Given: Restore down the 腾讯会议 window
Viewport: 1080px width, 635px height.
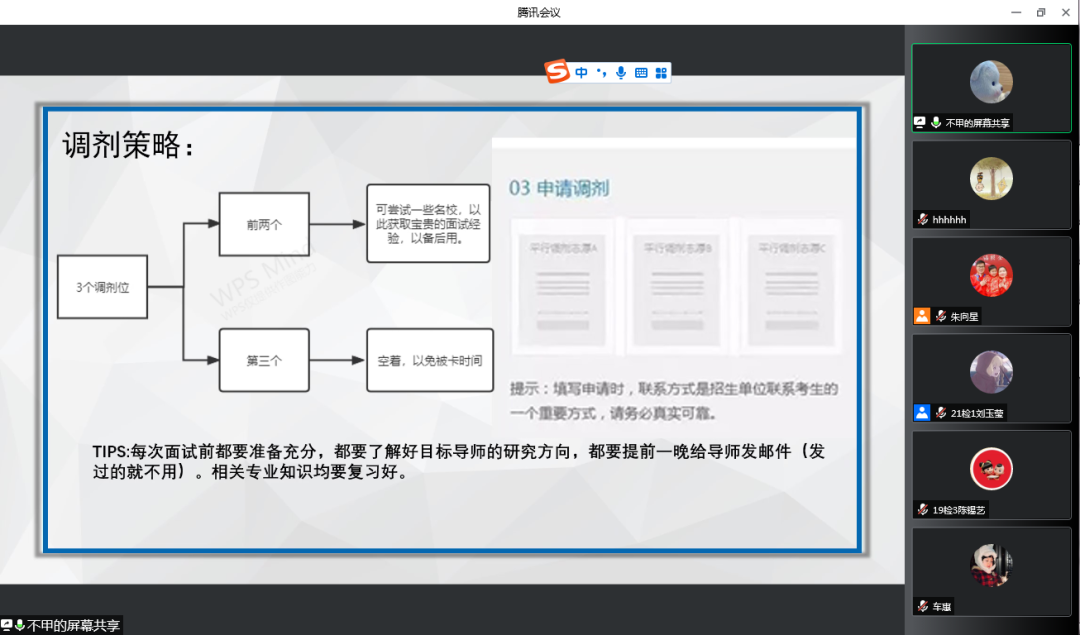Looking at the screenshot, I should click(1041, 12).
